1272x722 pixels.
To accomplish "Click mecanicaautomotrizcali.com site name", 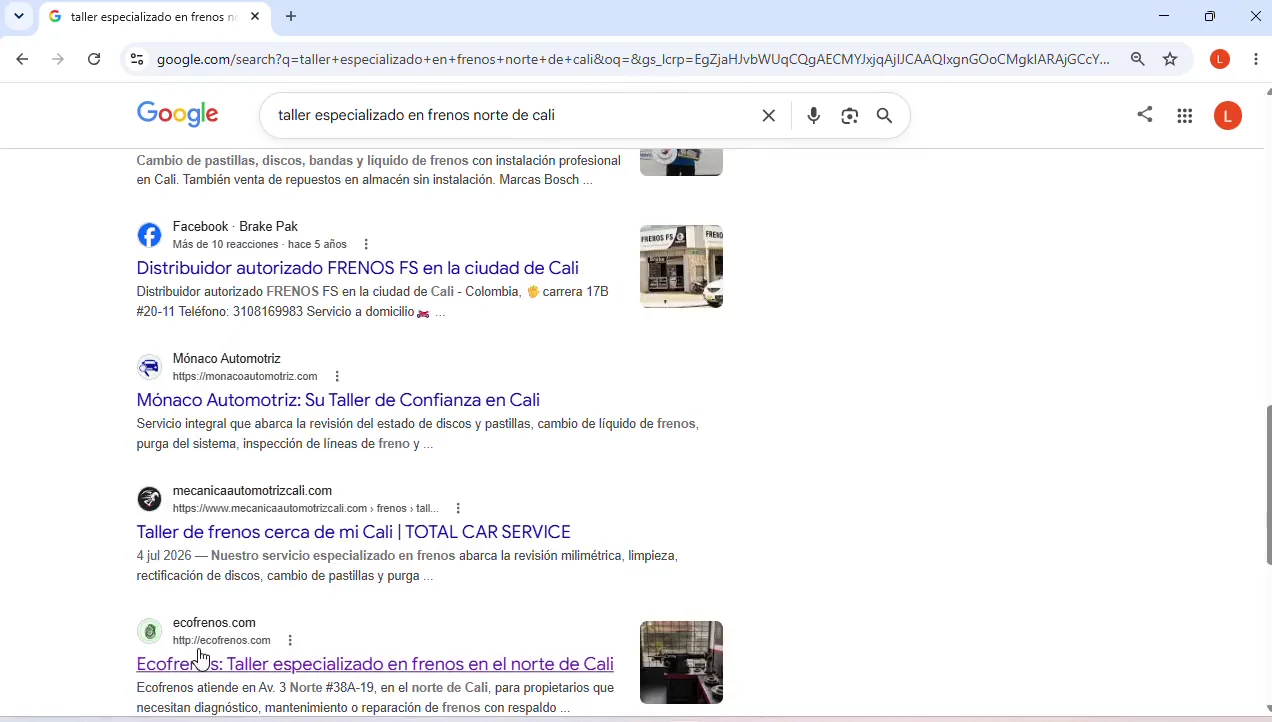I will (x=252, y=491).
